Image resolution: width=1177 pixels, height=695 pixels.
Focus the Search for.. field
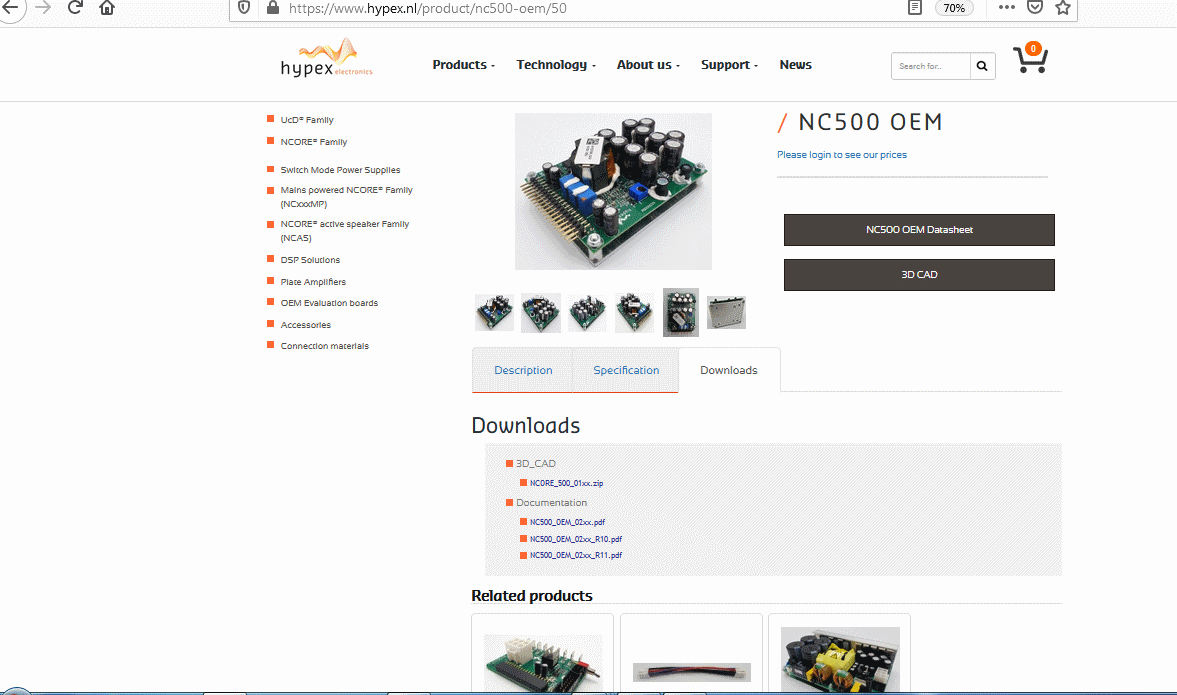[x=931, y=66]
